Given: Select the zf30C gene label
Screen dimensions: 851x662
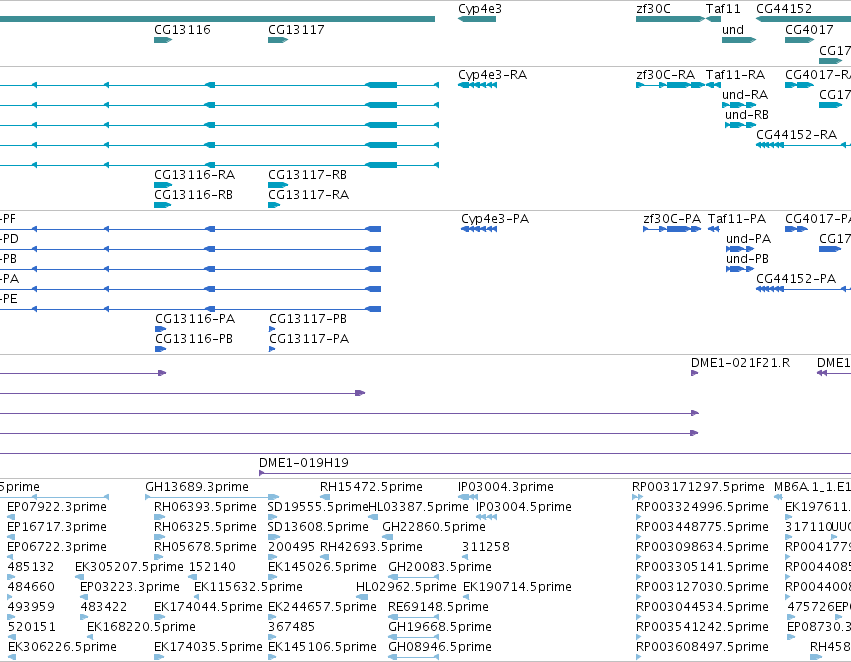Looking at the screenshot, I should pos(653,9).
